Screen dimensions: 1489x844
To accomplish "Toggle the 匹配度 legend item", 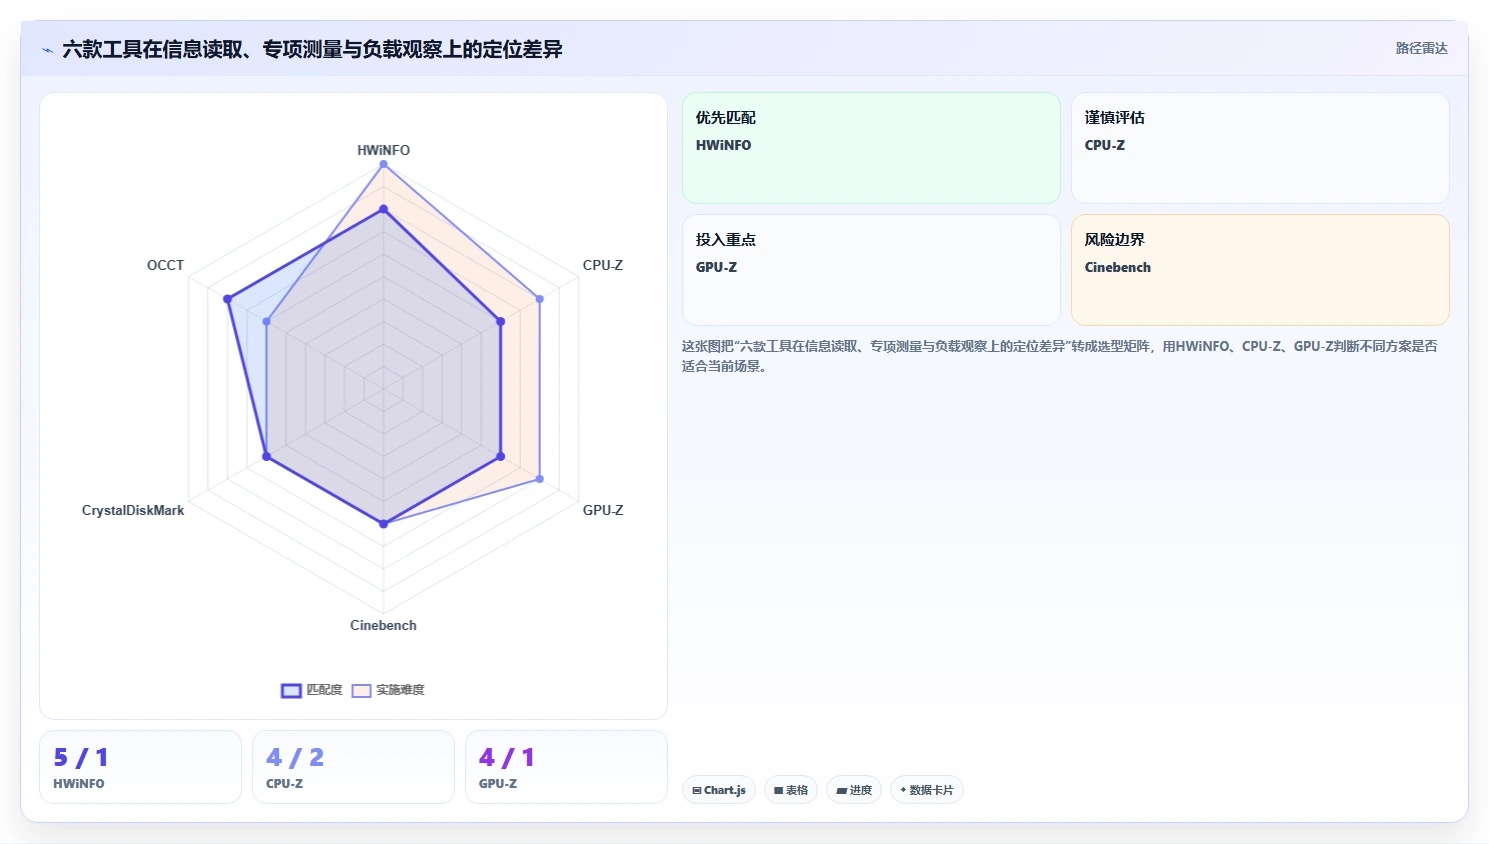I will [x=312, y=690].
